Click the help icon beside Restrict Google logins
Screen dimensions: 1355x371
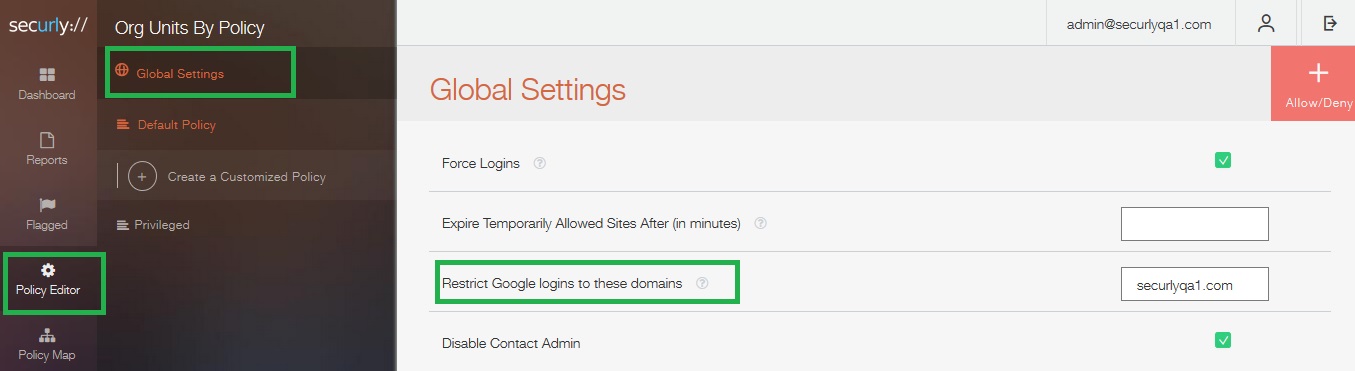[x=702, y=283]
